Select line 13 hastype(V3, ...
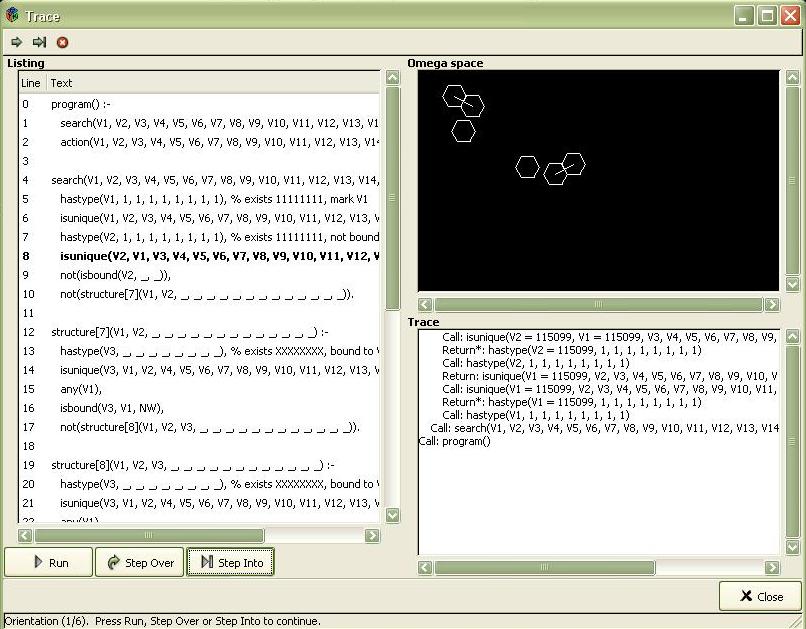The width and height of the screenshot is (806, 629). point(199,351)
